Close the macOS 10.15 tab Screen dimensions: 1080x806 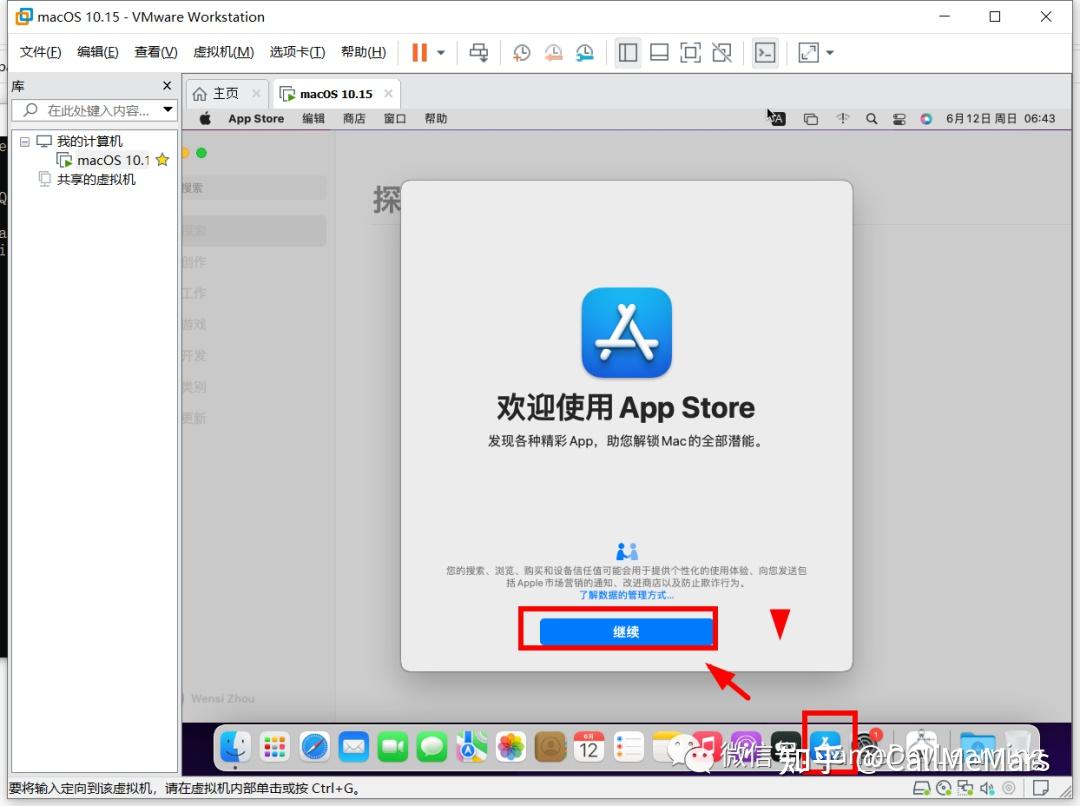388,93
